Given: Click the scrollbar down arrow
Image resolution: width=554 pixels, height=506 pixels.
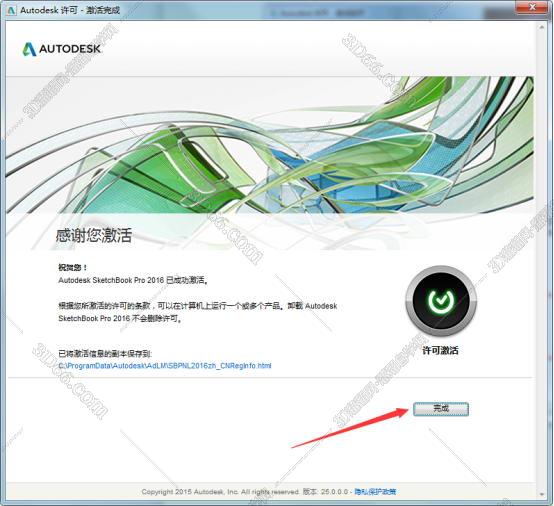Looking at the screenshot, I should click(542, 494).
